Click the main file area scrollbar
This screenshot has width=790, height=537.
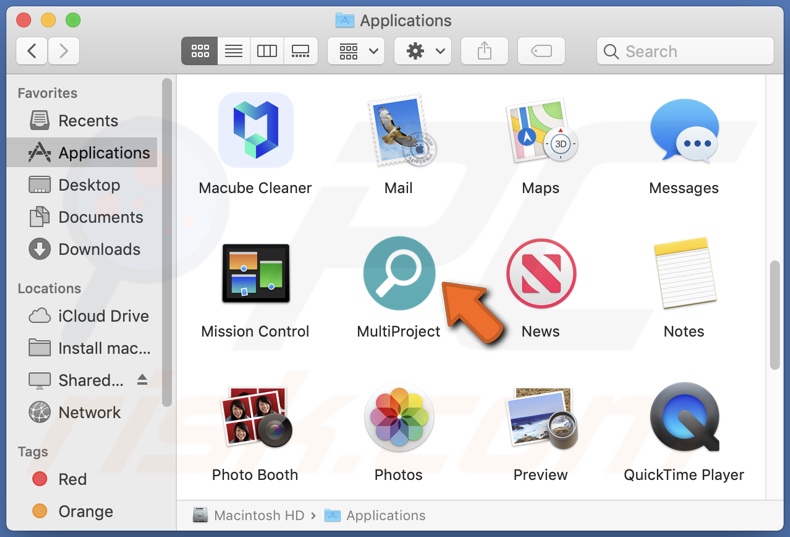(774, 315)
